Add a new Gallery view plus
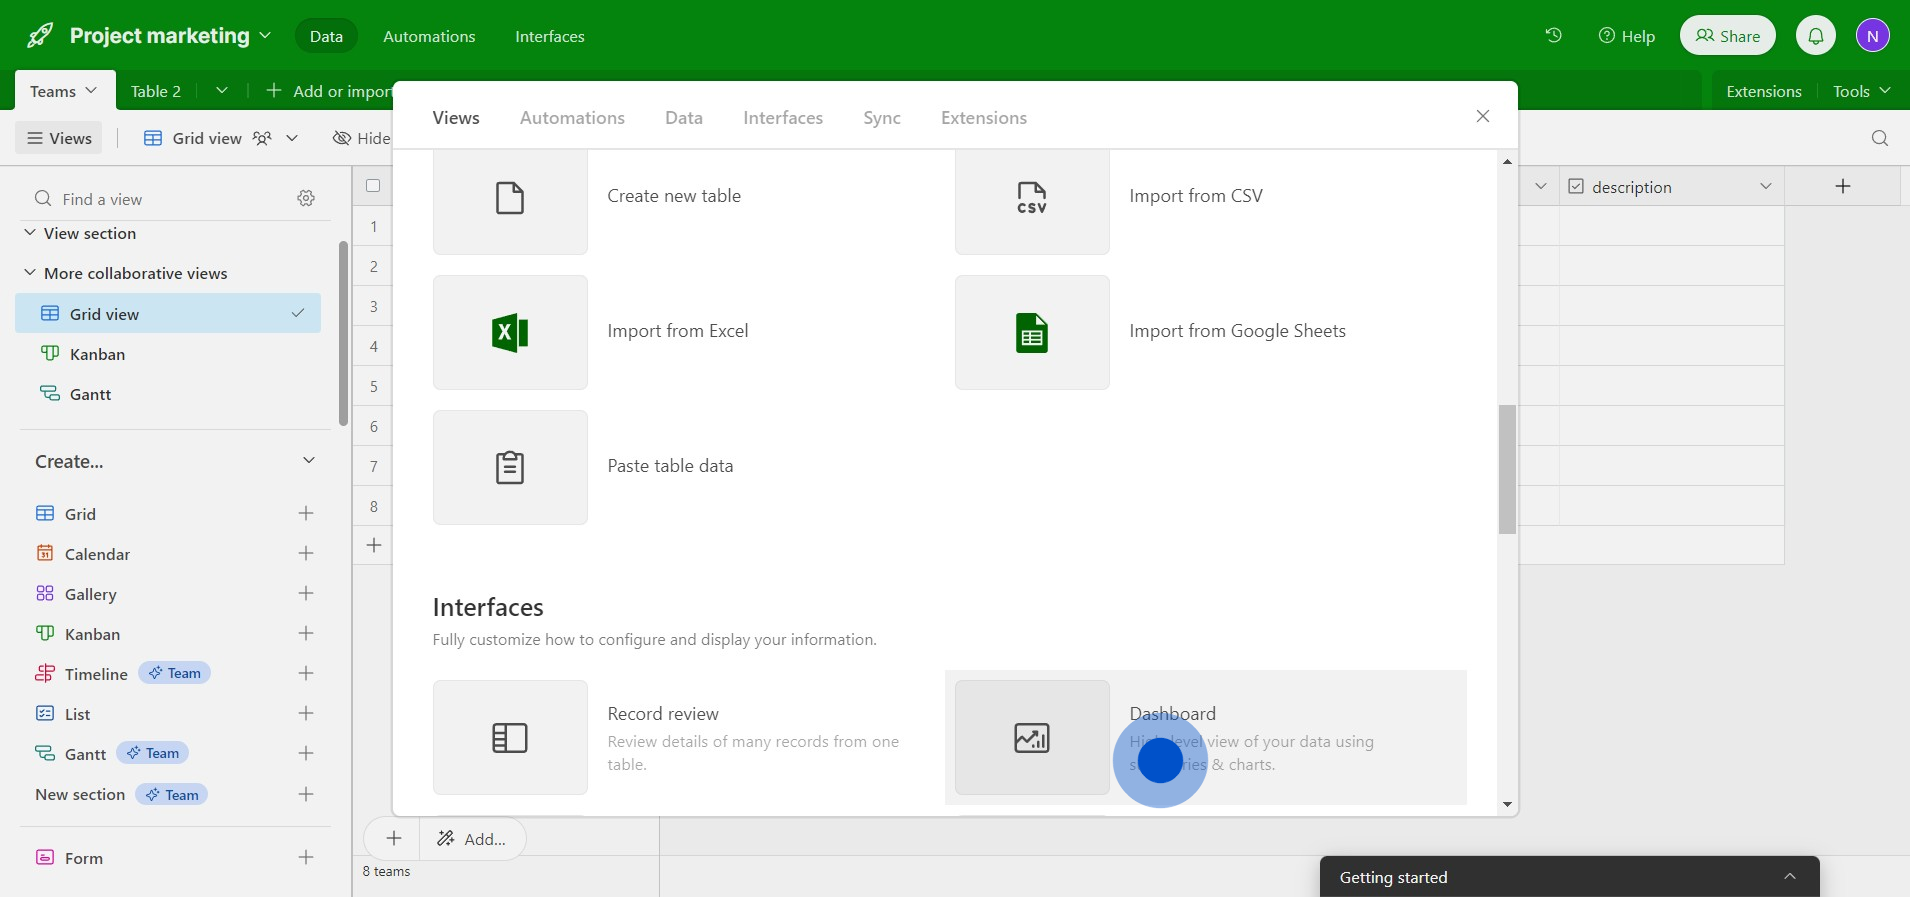This screenshot has width=1910, height=897. pyautogui.click(x=306, y=593)
